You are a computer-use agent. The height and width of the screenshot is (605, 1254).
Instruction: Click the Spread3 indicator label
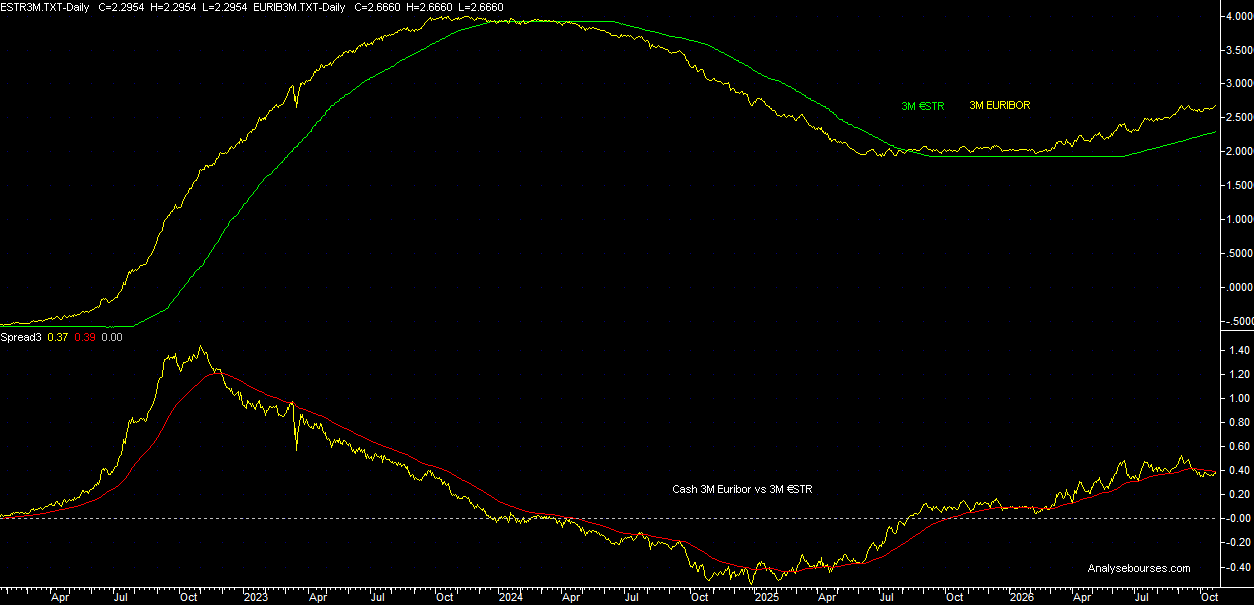point(21,337)
